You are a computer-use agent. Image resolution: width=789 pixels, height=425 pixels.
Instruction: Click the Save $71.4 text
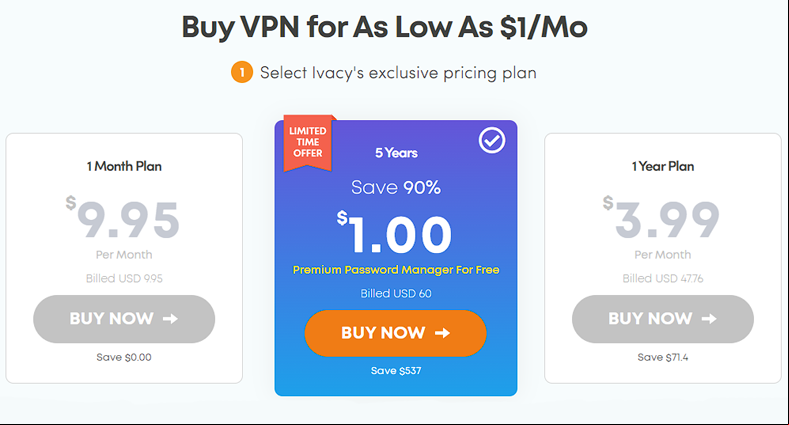pos(663,357)
